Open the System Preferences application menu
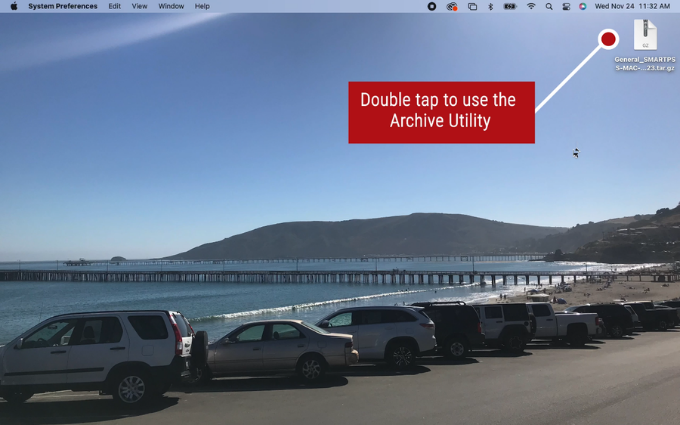Image resolution: width=680 pixels, height=425 pixels. pyautogui.click(x=63, y=6)
